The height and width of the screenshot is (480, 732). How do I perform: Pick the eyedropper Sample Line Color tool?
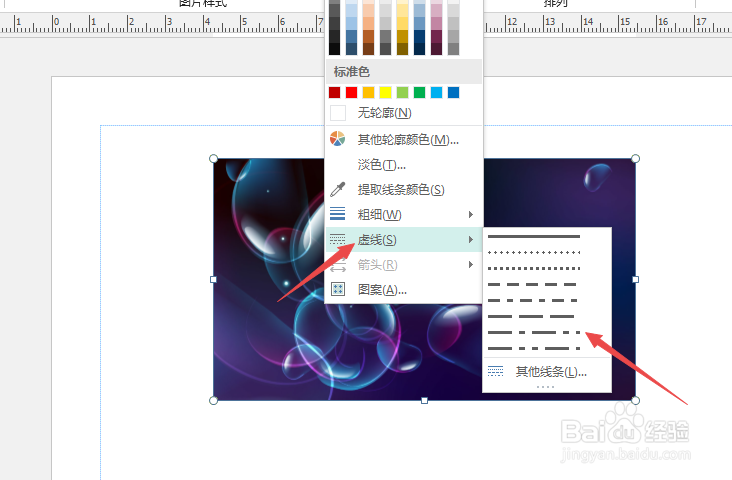[x=338, y=189]
